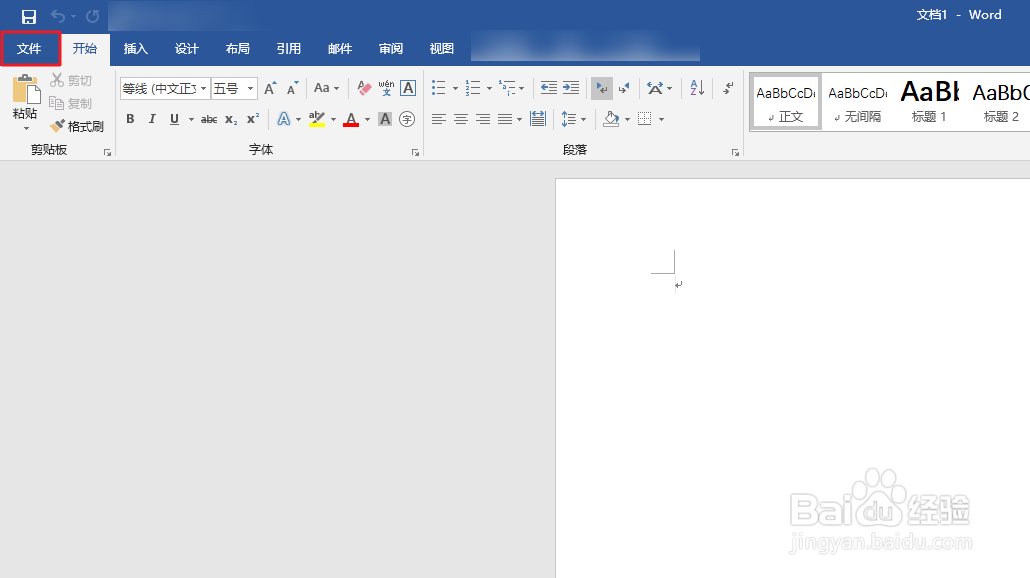Click the Align Left icon
Viewport: 1030px width, 578px height.
(439, 119)
